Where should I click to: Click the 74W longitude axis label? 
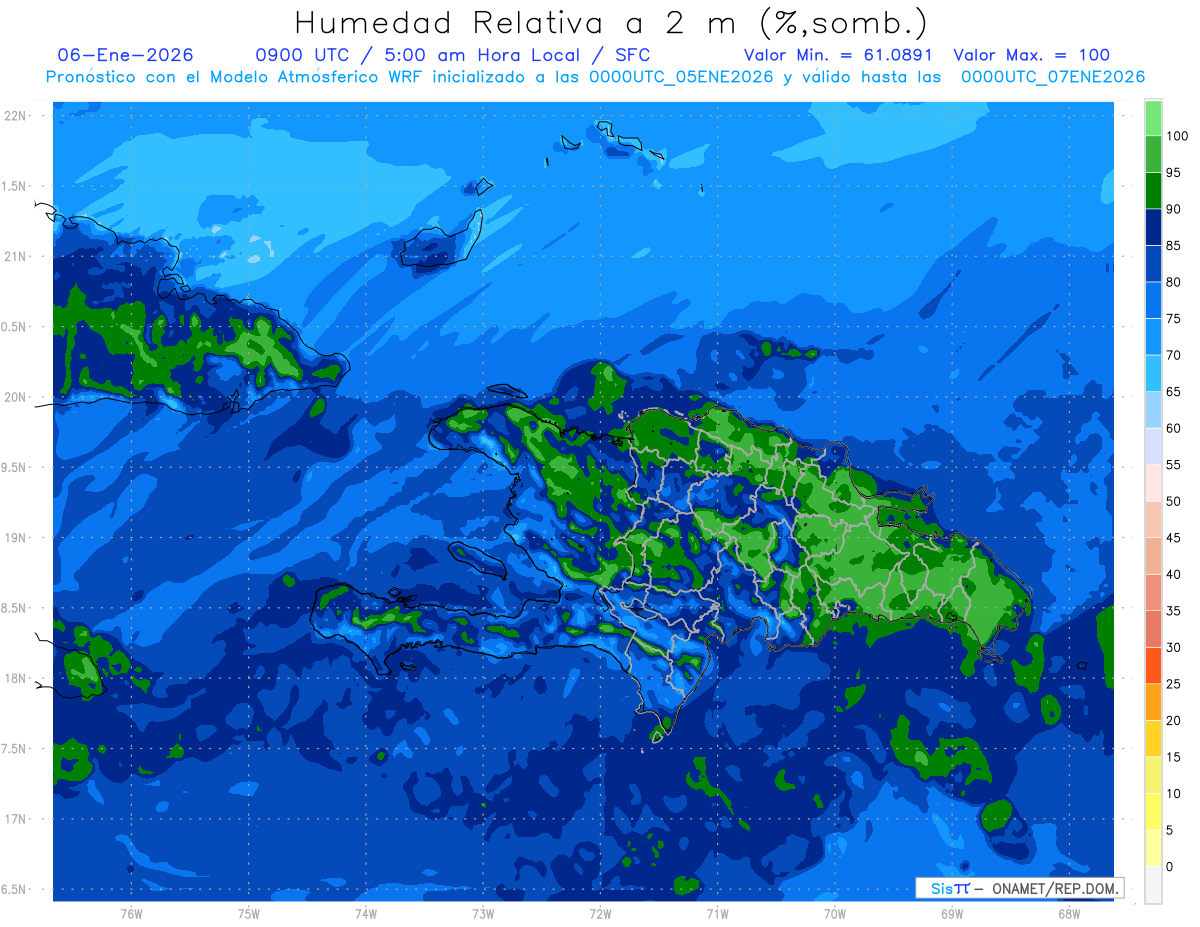coord(366,913)
